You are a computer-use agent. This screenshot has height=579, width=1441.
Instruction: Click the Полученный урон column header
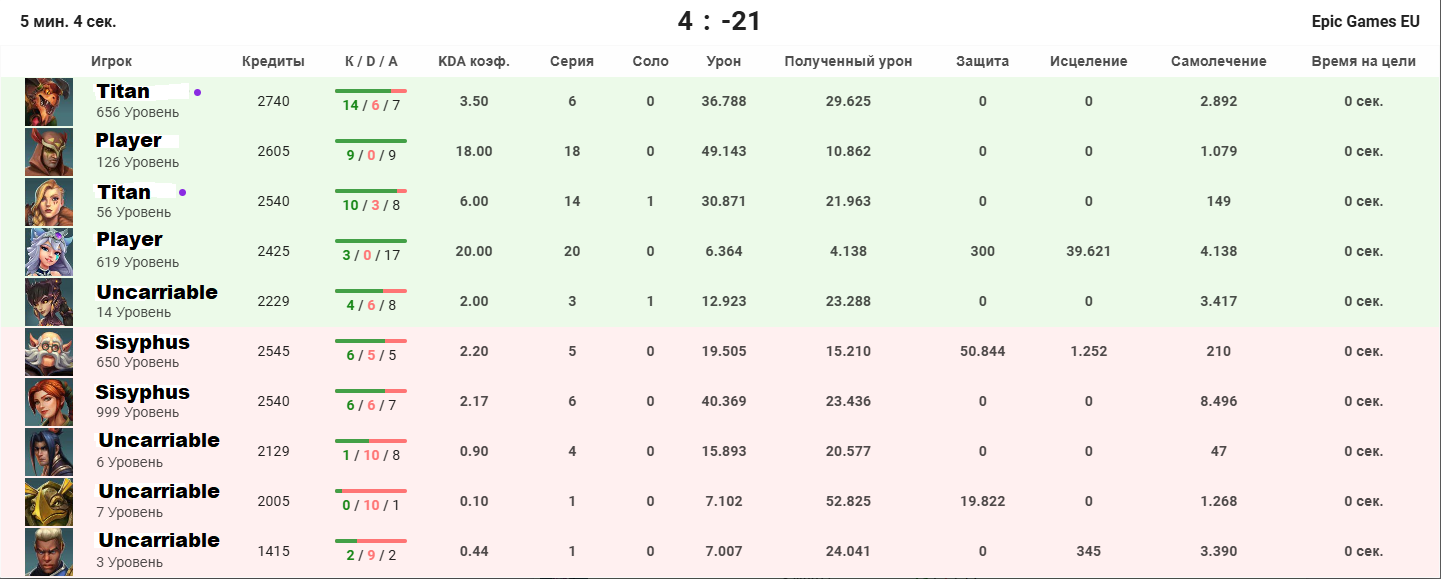(x=848, y=61)
